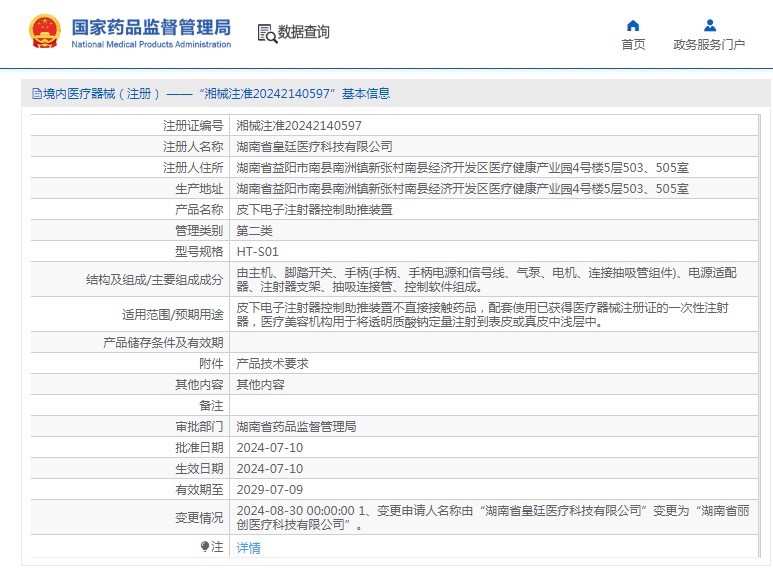773x571 pixels.
Task: Click the 基本信息 section header title
Action: pos(366,94)
